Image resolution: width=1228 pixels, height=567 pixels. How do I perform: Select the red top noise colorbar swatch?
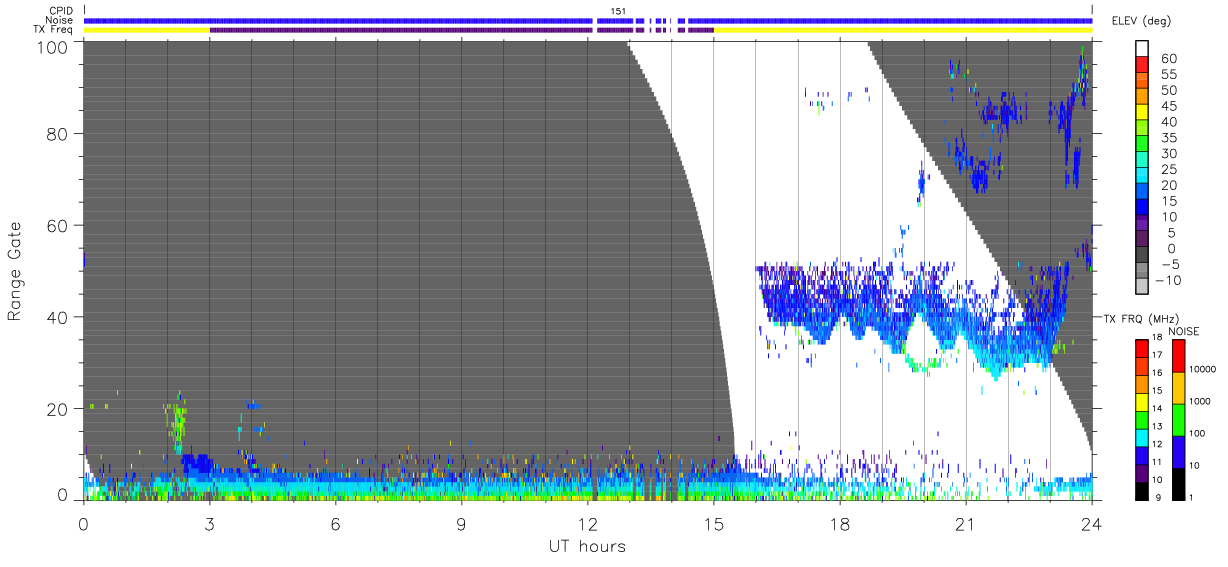[1178, 355]
